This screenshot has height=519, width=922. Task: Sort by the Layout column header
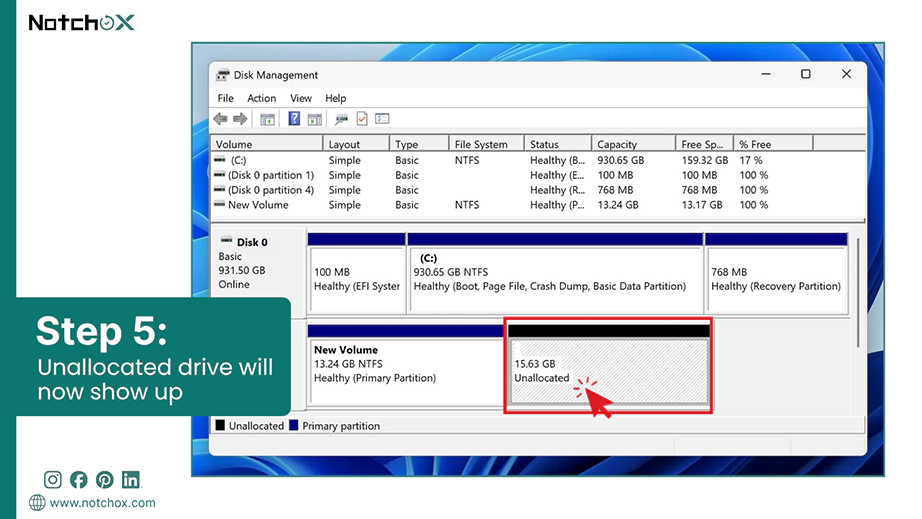pos(356,144)
